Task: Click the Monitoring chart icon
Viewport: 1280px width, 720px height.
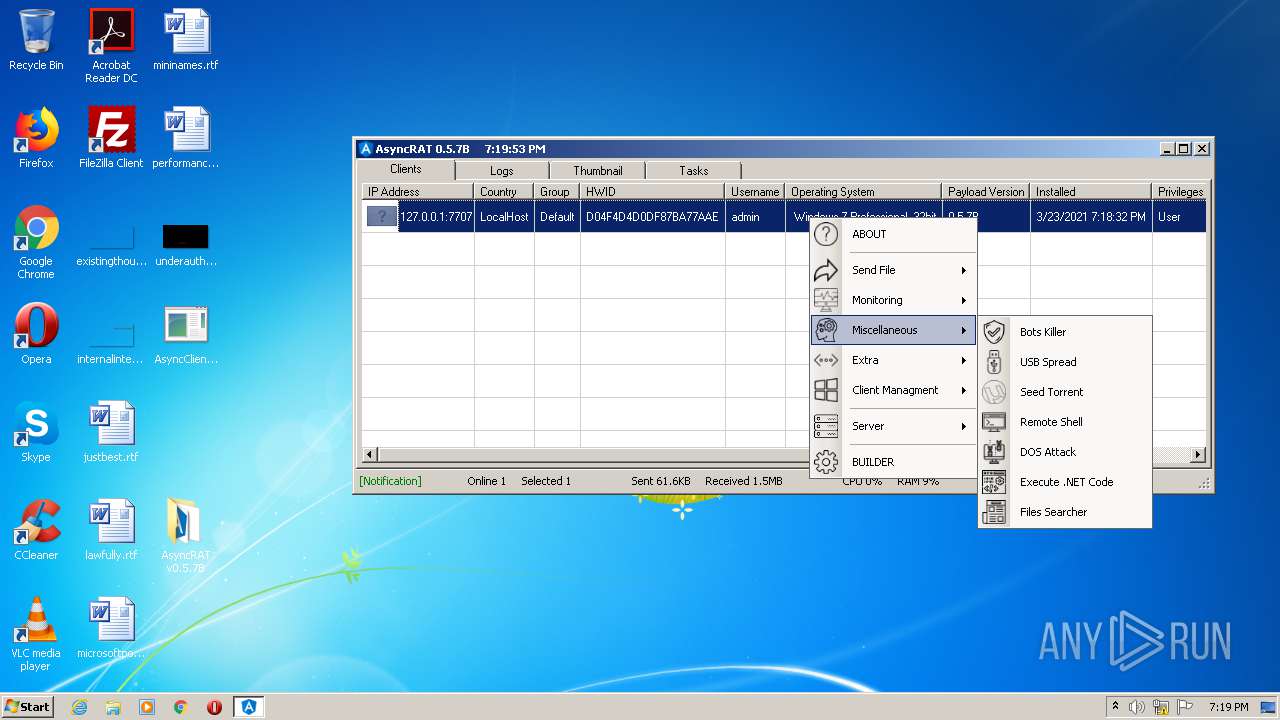Action: [825, 300]
